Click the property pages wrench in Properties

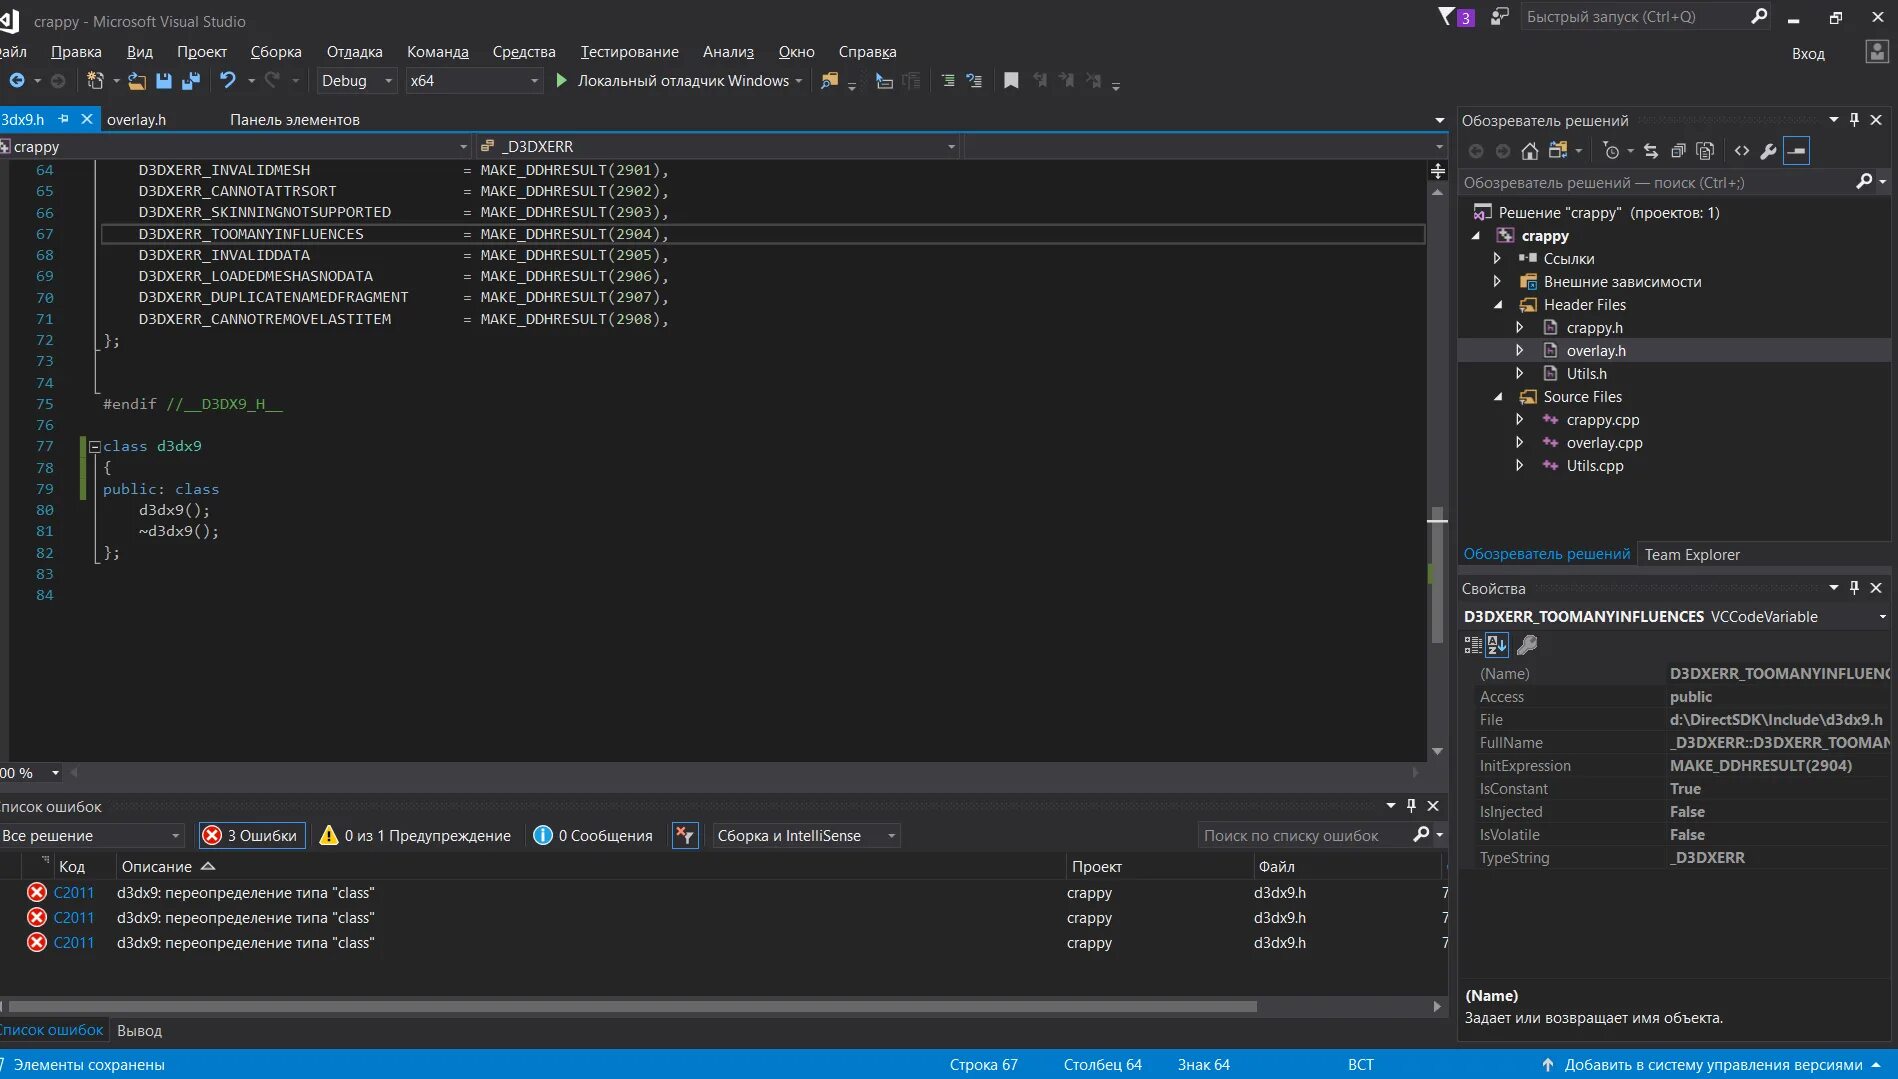1527,645
